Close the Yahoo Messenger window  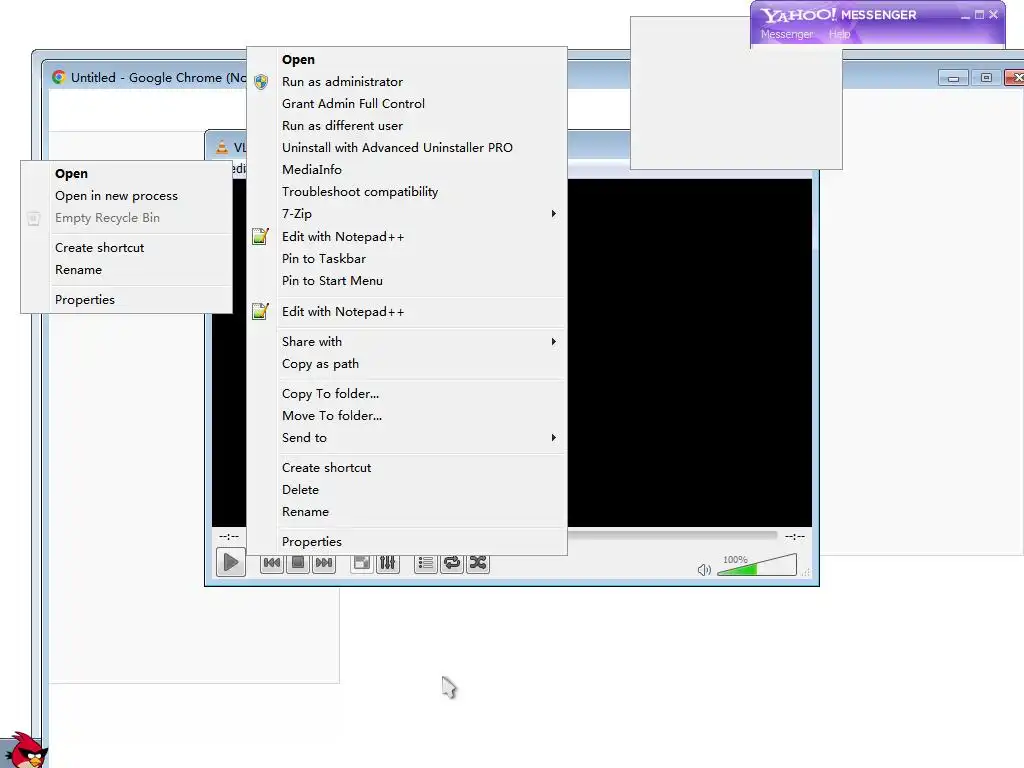(994, 14)
